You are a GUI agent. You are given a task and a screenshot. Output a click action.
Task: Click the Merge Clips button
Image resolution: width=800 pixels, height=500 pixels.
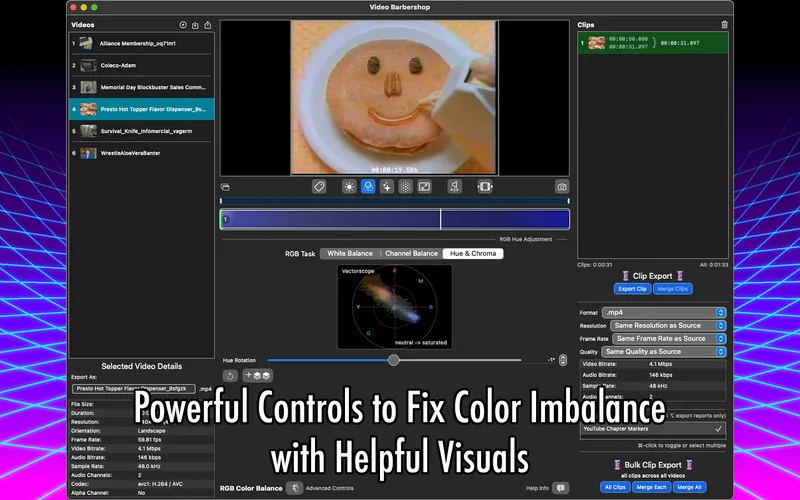[x=672, y=289]
